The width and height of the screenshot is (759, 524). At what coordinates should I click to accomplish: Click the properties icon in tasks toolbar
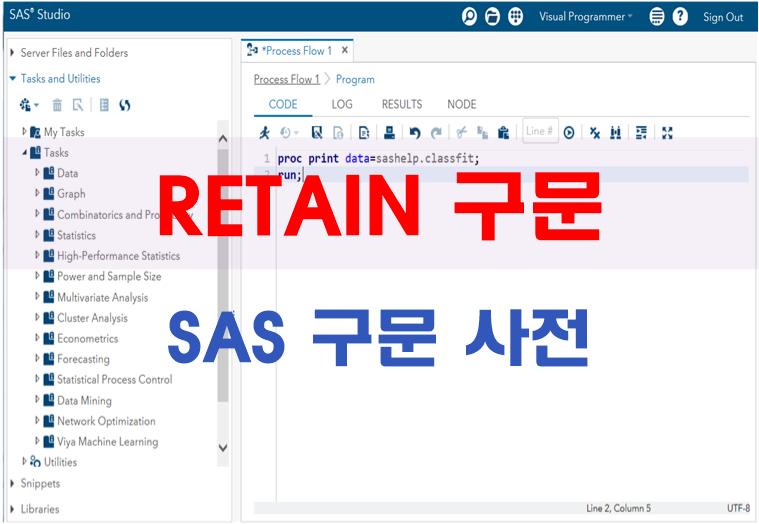tap(104, 105)
